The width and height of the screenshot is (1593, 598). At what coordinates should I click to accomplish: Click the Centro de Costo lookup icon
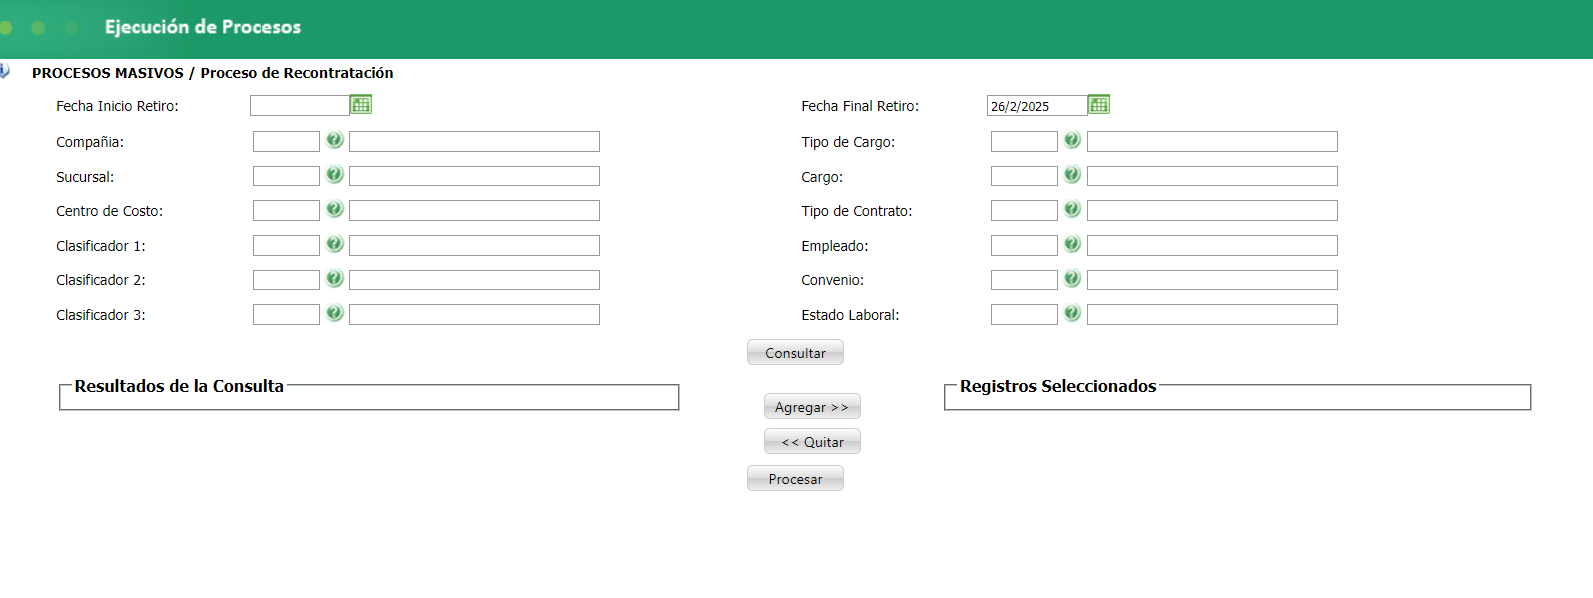coord(335,210)
